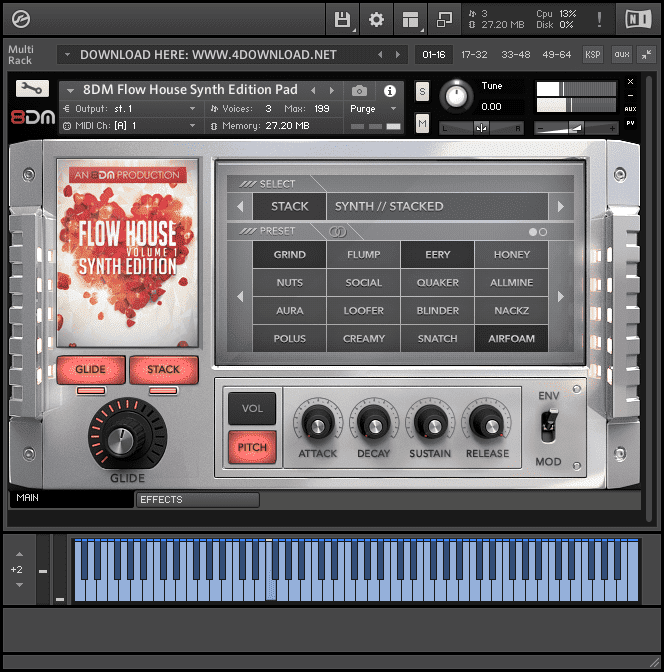Screen dimensions: 664x672
Task: Open the Purge dropdown menu
Action: [x=373, y=109]
